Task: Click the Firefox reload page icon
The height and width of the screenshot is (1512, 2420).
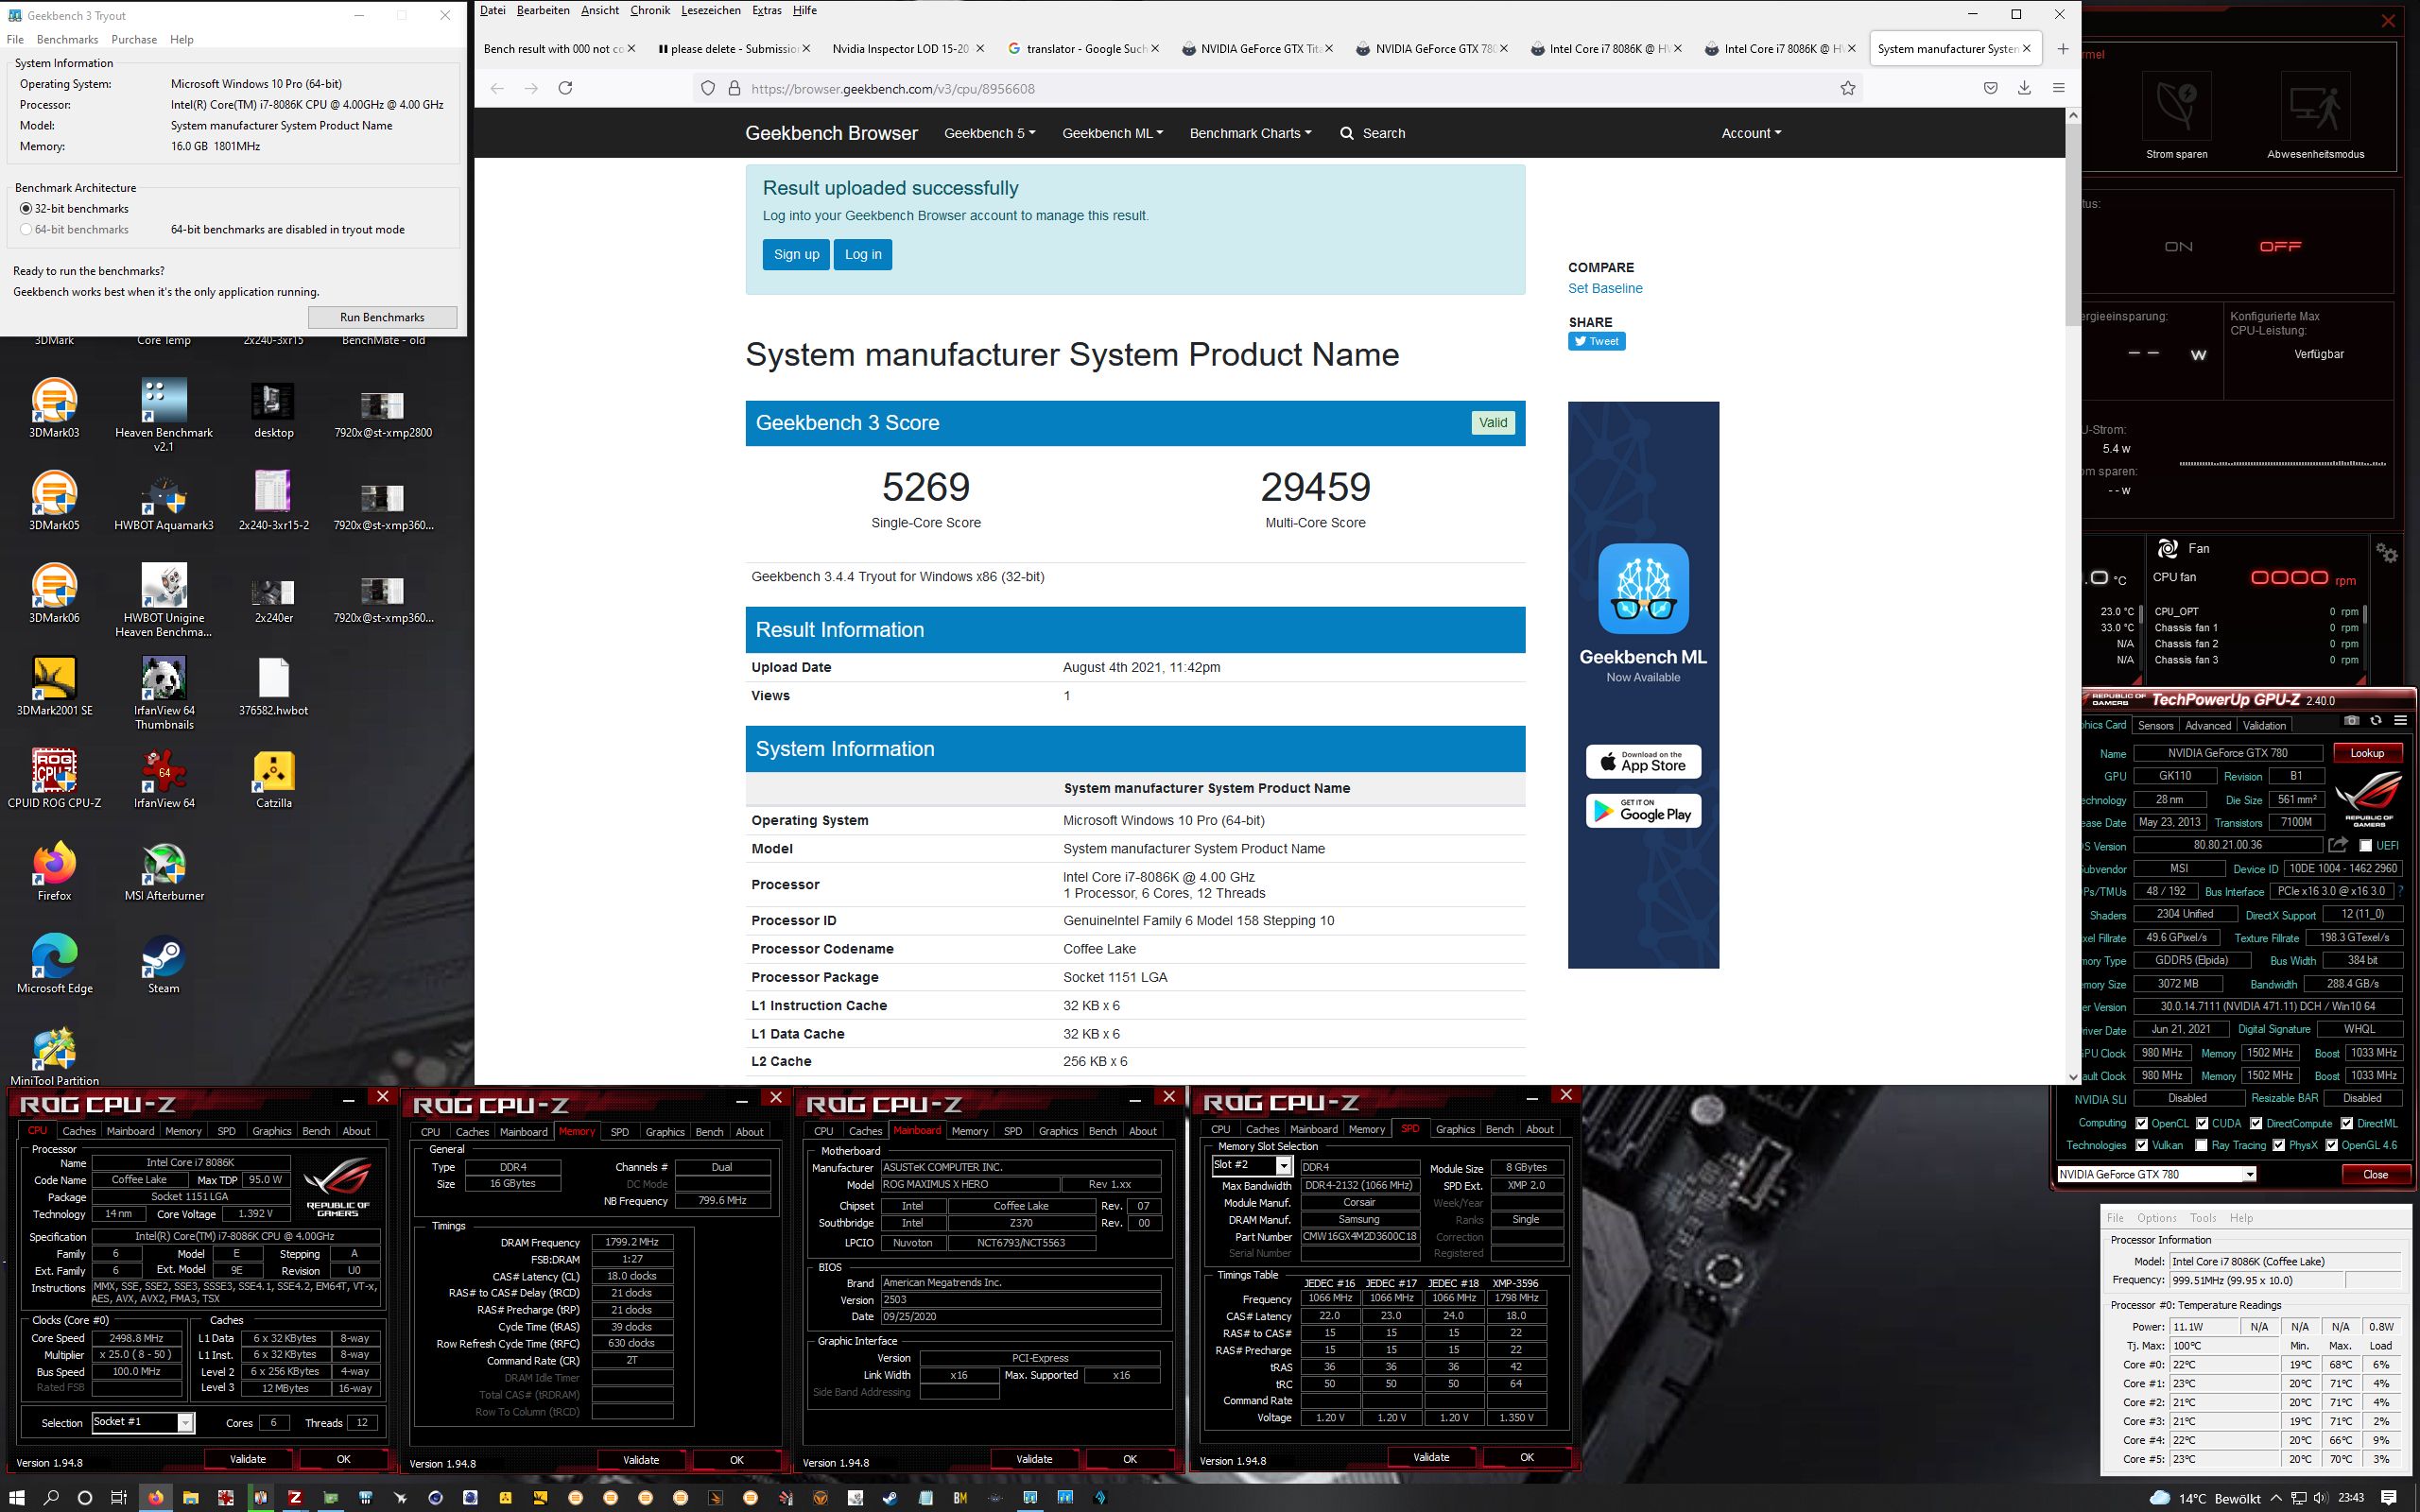Action: (565, 88)
